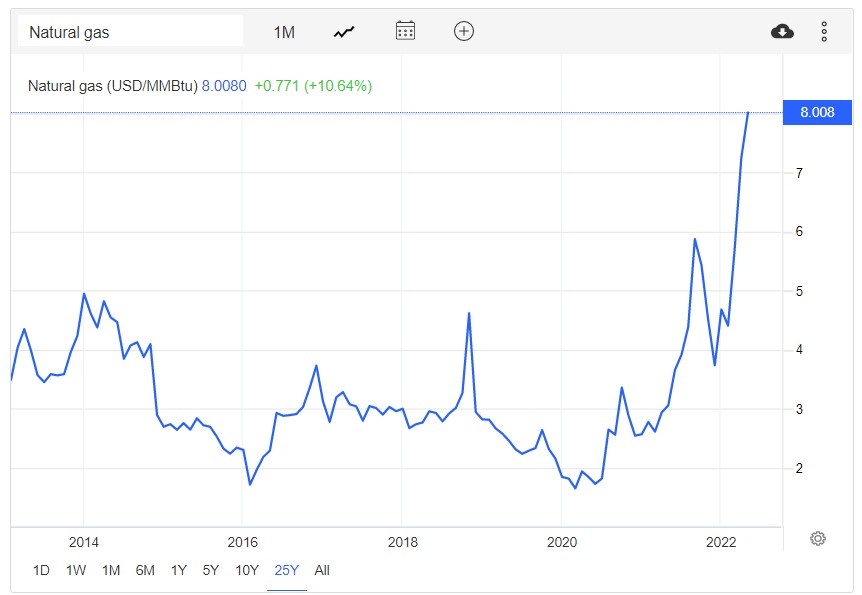
Task: Open the three-dot more options menu
Action: pos(824,31)
